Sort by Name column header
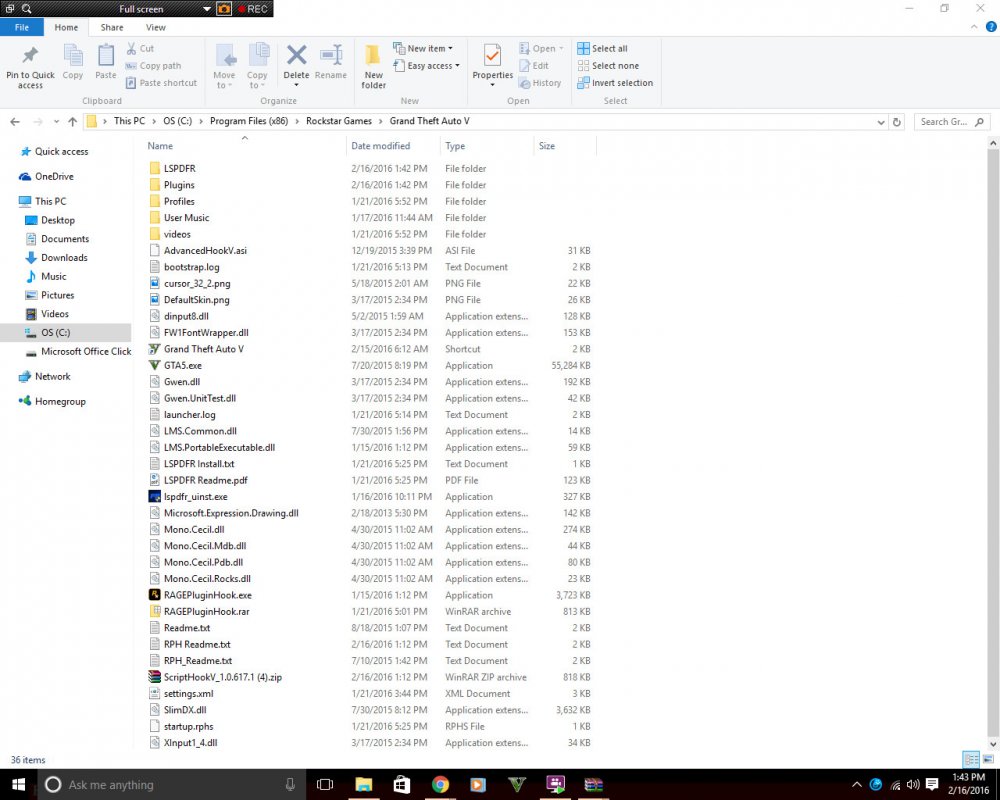The image size is (1000, 800). 160,146
